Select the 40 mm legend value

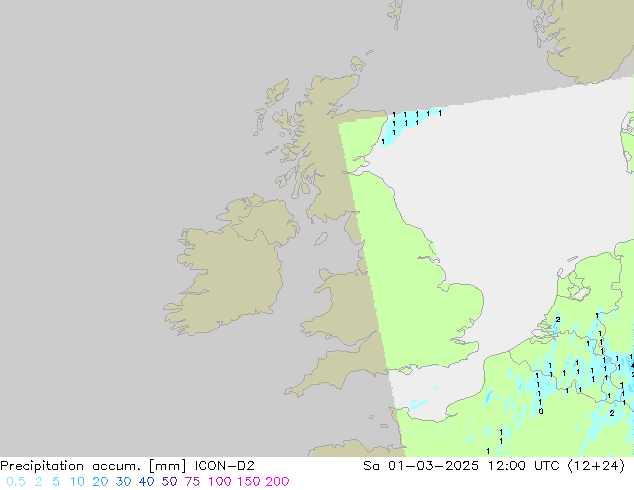point(146,482)
